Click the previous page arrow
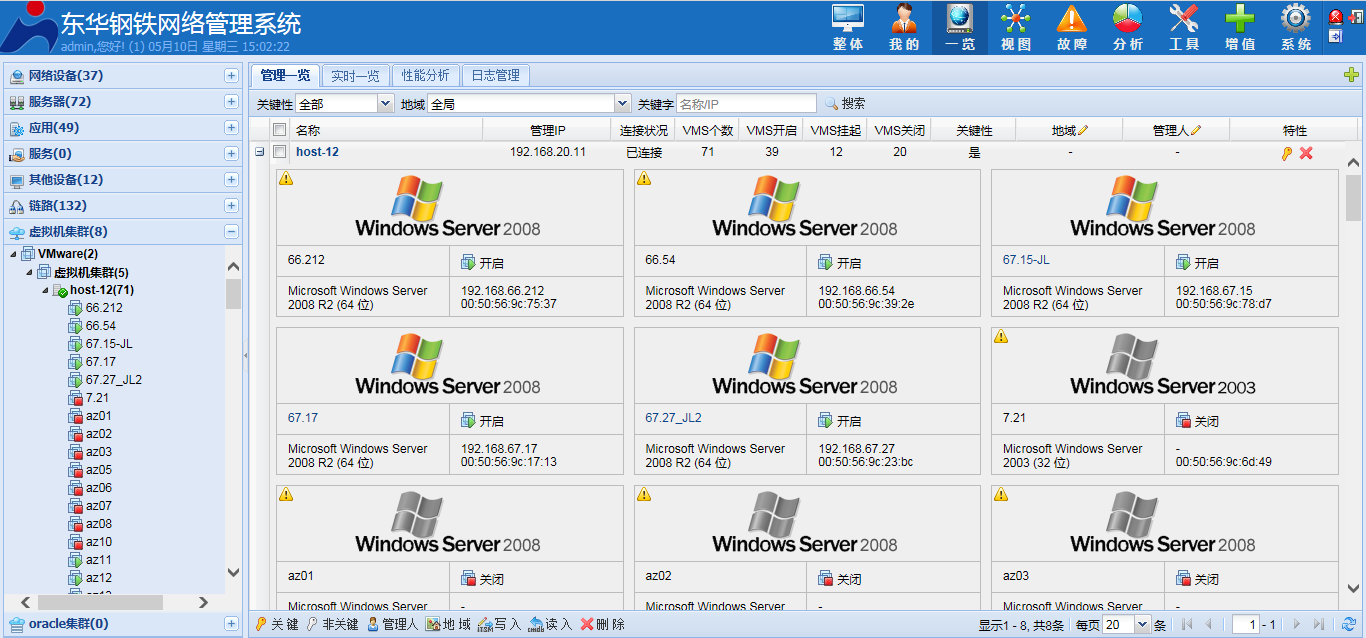This screenshot has height=638, width=1366. (x=1209, y=624)
